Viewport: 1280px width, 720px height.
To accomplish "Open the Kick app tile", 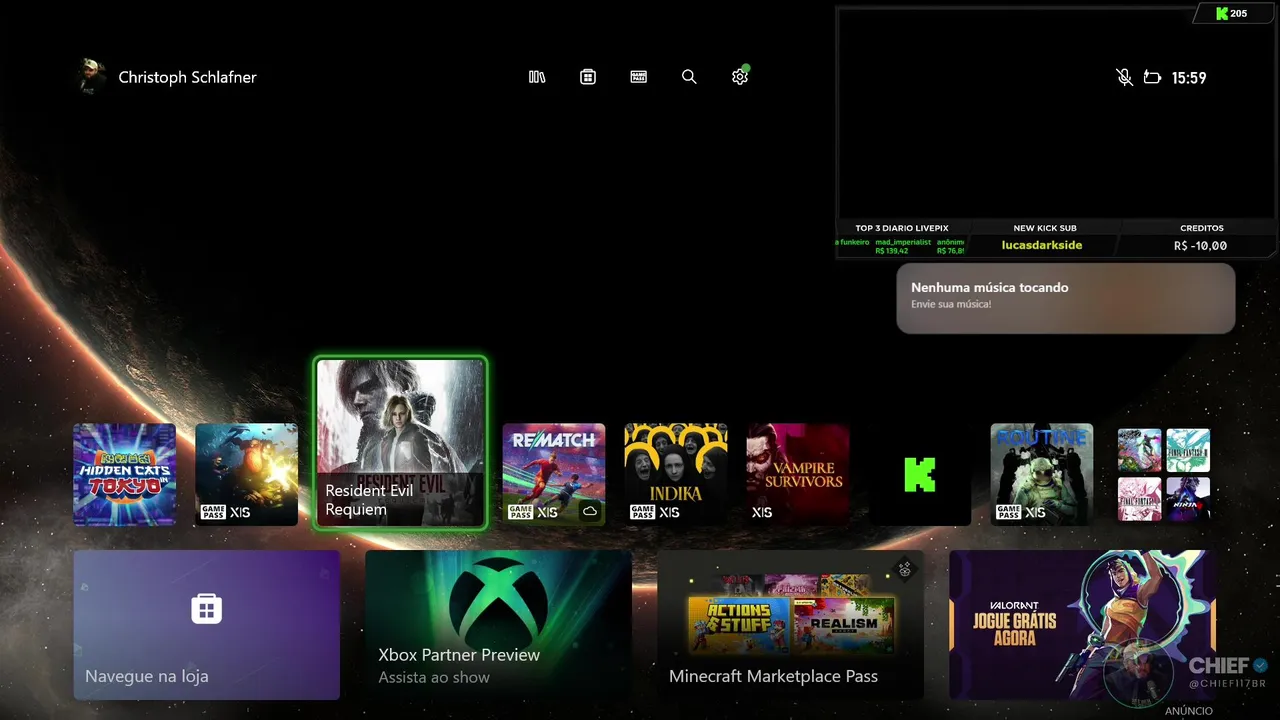I will point(920,474).
